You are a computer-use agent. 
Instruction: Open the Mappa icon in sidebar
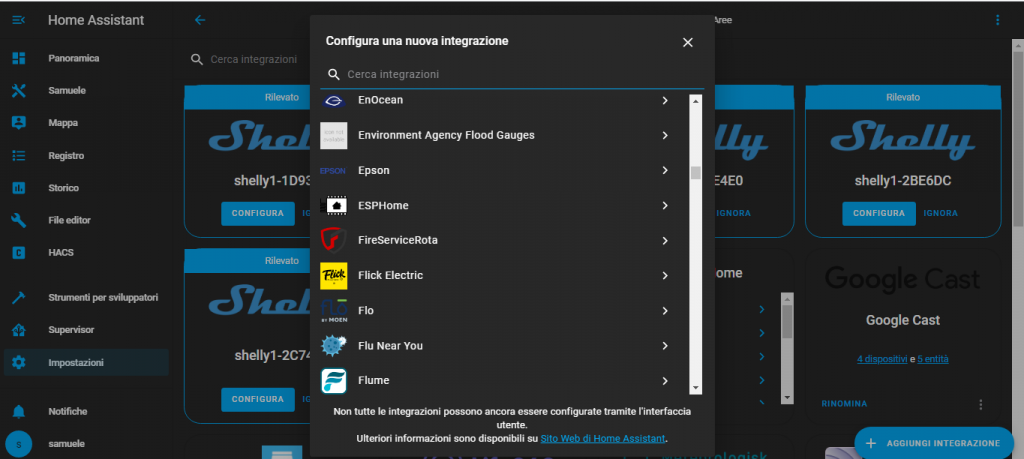[x=18, y=123]
